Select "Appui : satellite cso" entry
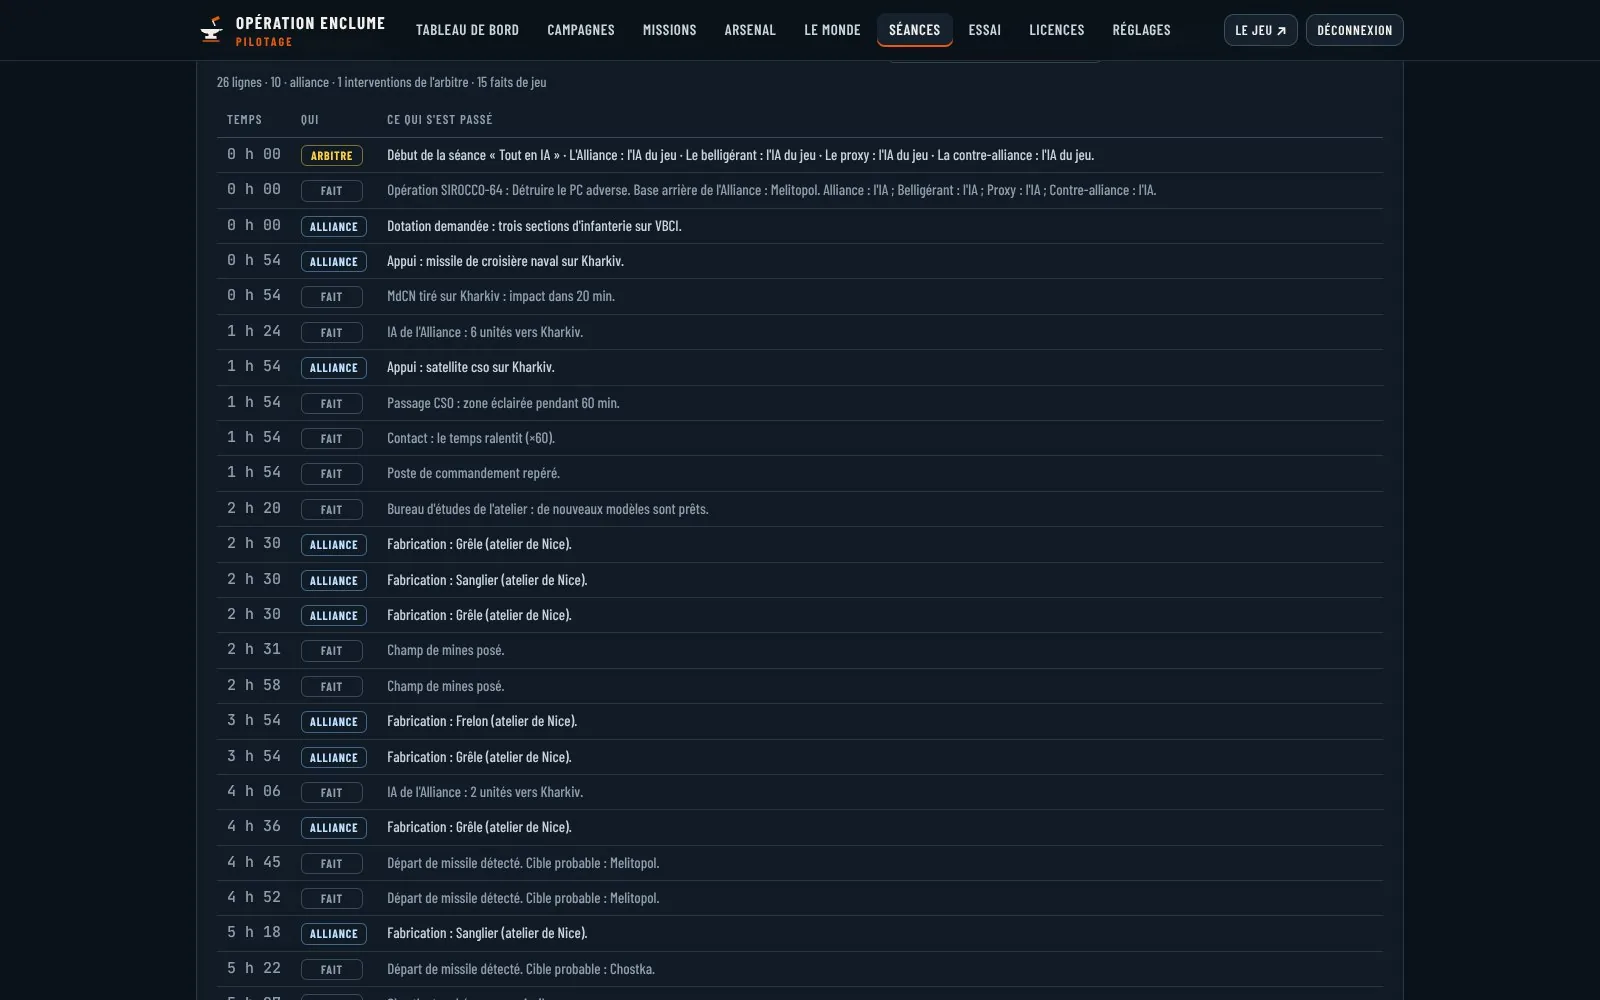The height and width of the screenshot is (1000, 1600). click(x=471, y=367)
